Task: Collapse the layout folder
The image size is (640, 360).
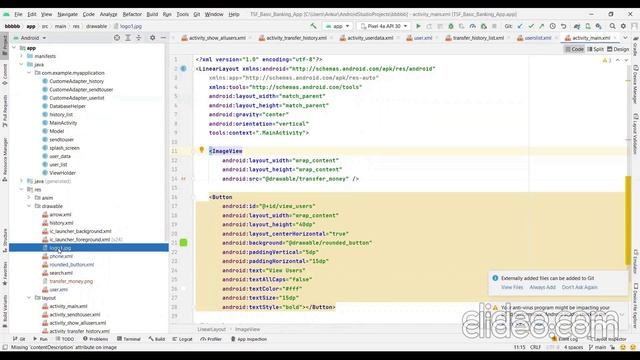Action: click(29, 298)
